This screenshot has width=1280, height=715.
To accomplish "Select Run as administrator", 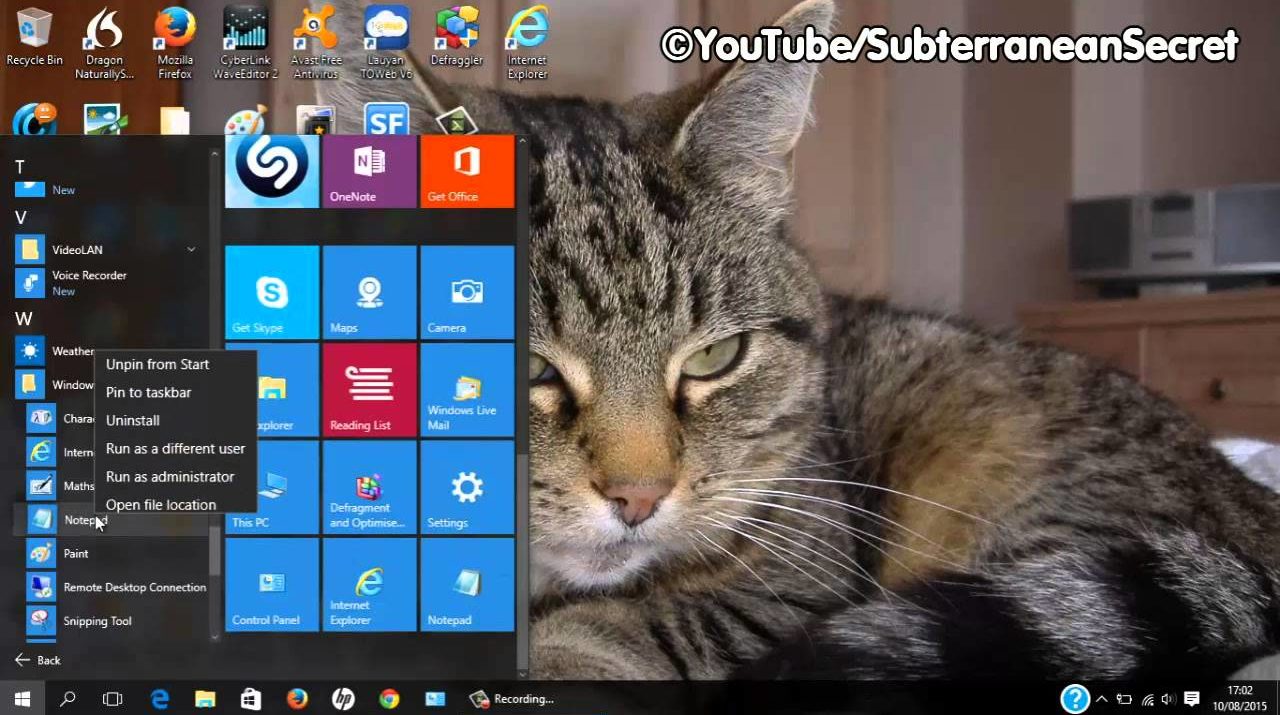I will coord(170,477).
